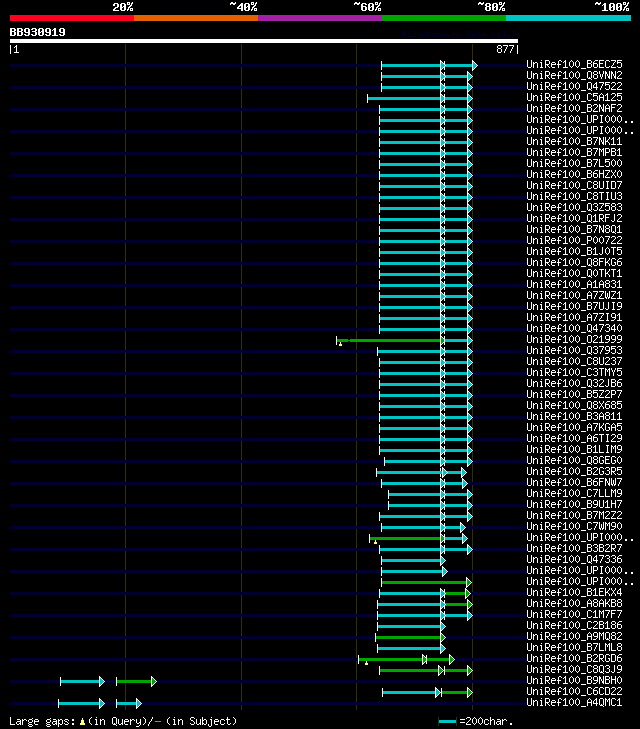
Task: Select the UniRef100_C2B186 label
Action: (574, 625)
